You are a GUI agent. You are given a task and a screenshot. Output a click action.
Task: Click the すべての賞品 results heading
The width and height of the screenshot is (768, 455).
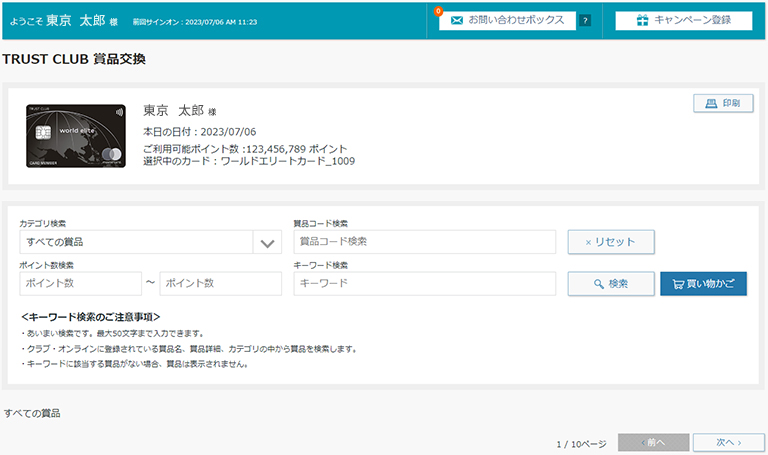(x=32, y=413)
